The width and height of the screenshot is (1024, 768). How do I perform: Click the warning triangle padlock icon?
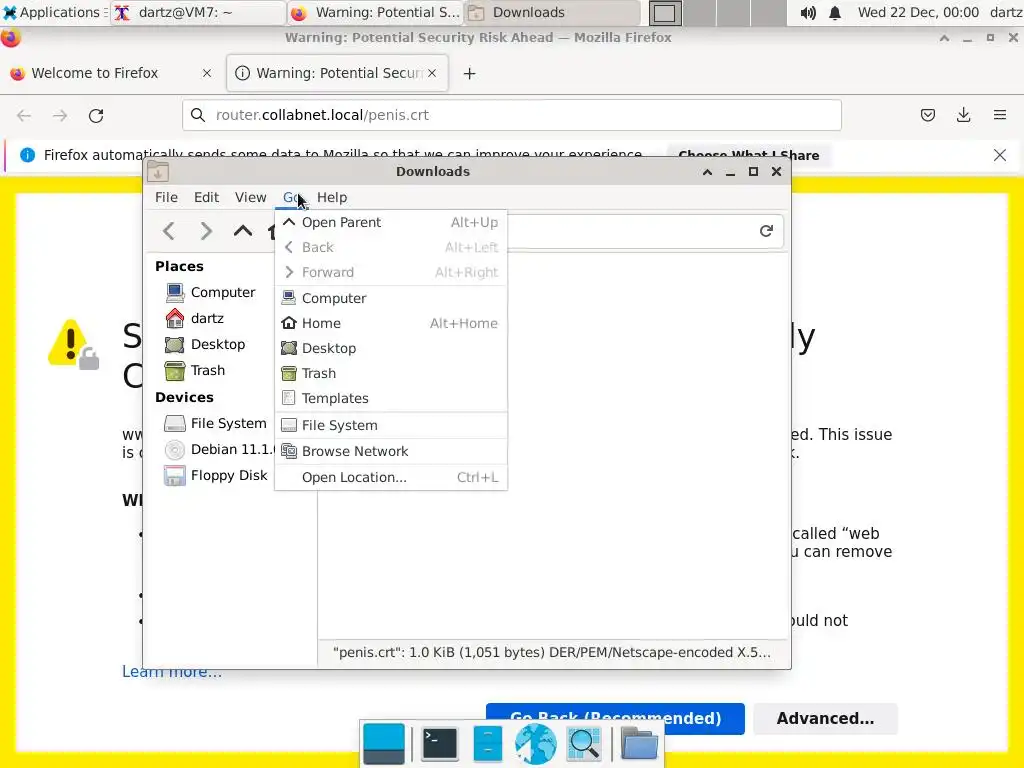72,345
